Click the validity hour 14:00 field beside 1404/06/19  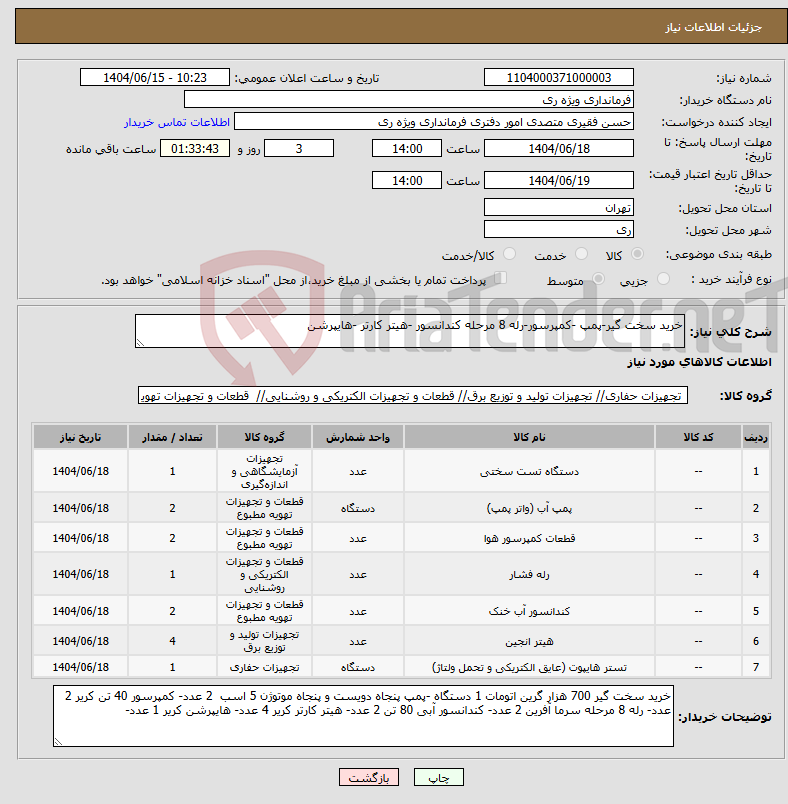click(x=407, y=180)
